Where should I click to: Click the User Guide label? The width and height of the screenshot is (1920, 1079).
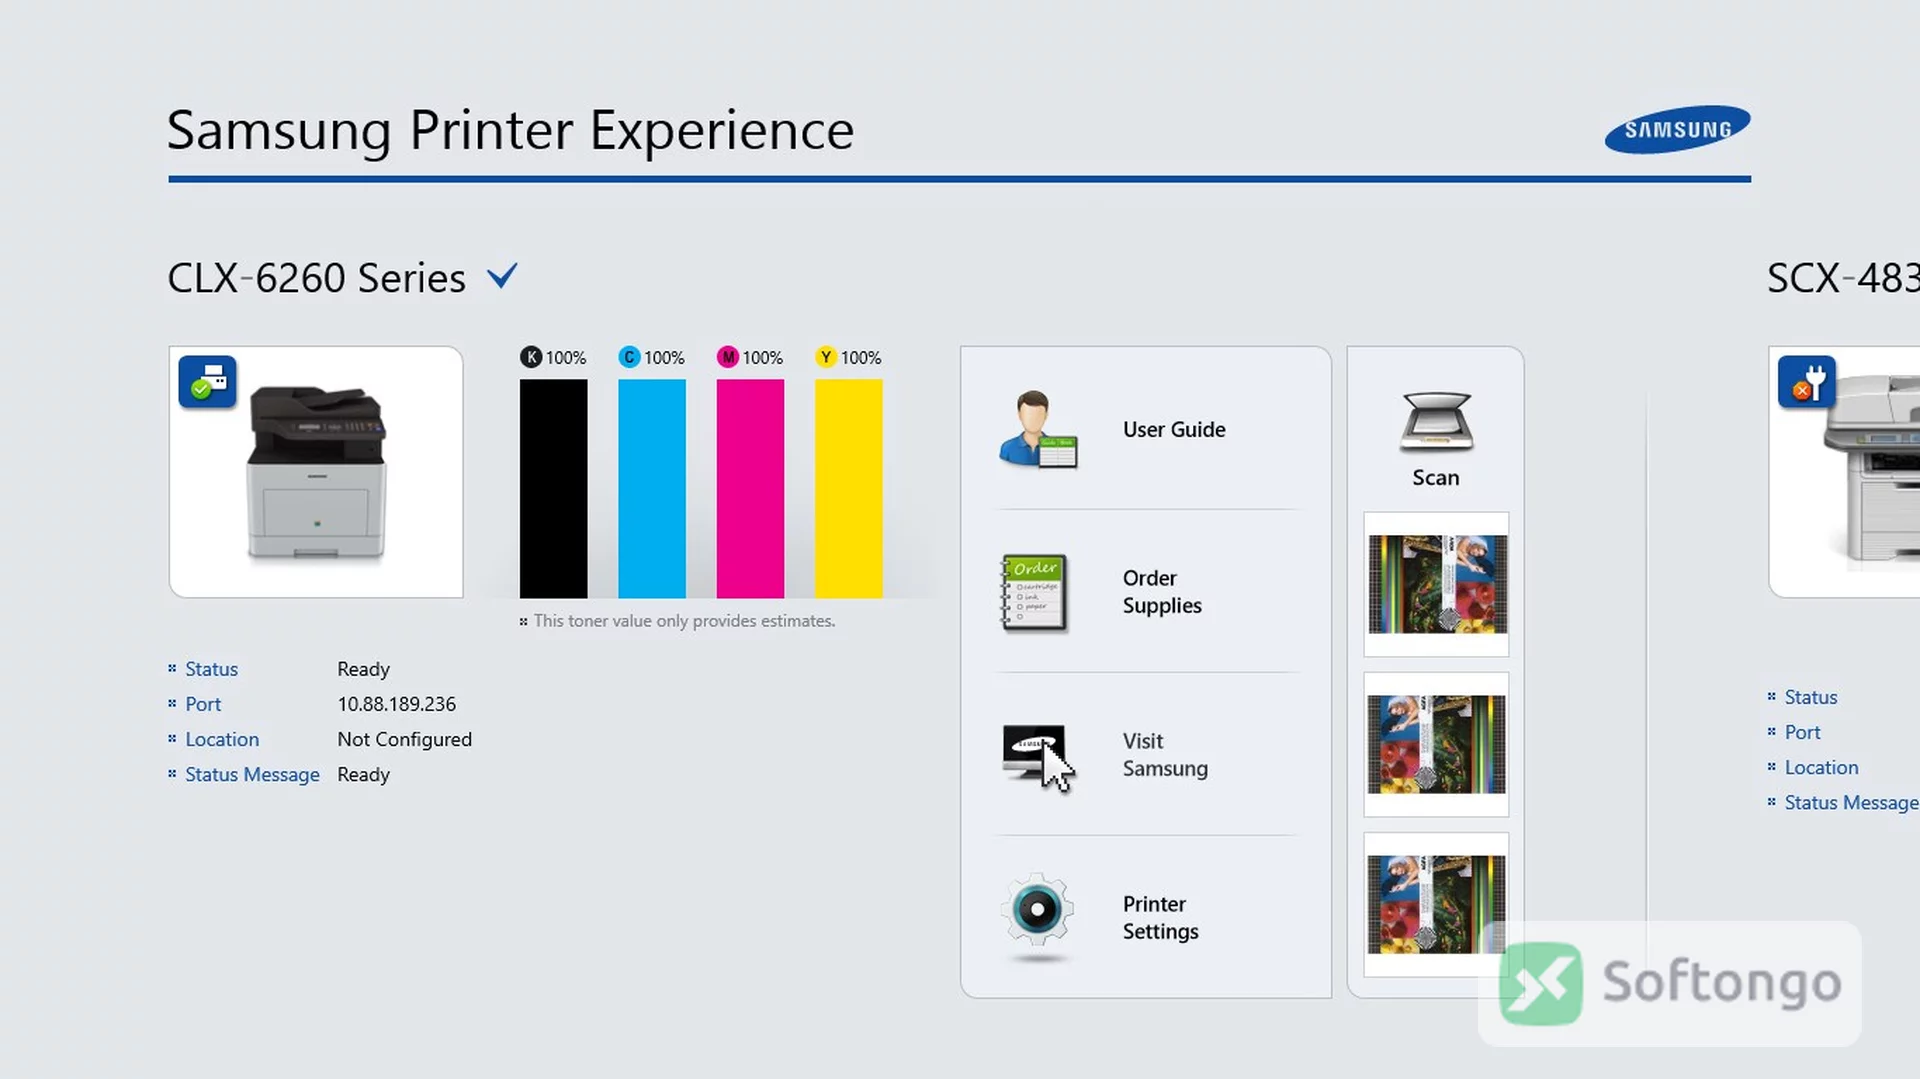[x=1174, y=429]
